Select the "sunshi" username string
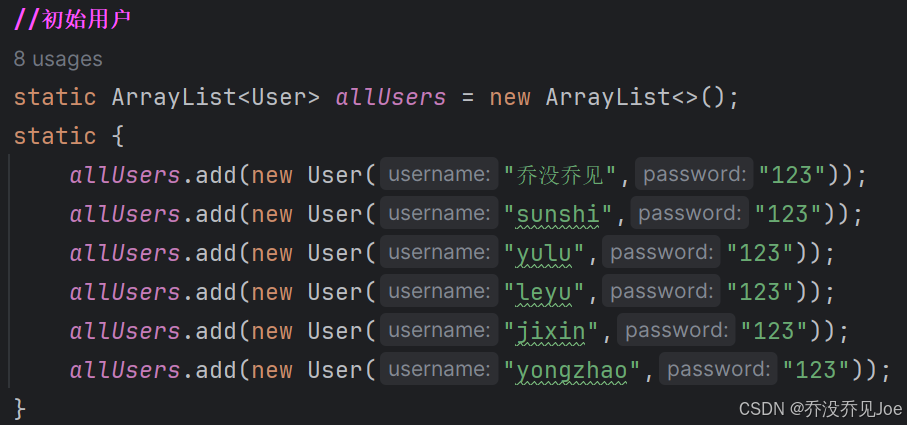907x425 pixels. point(558,214)
